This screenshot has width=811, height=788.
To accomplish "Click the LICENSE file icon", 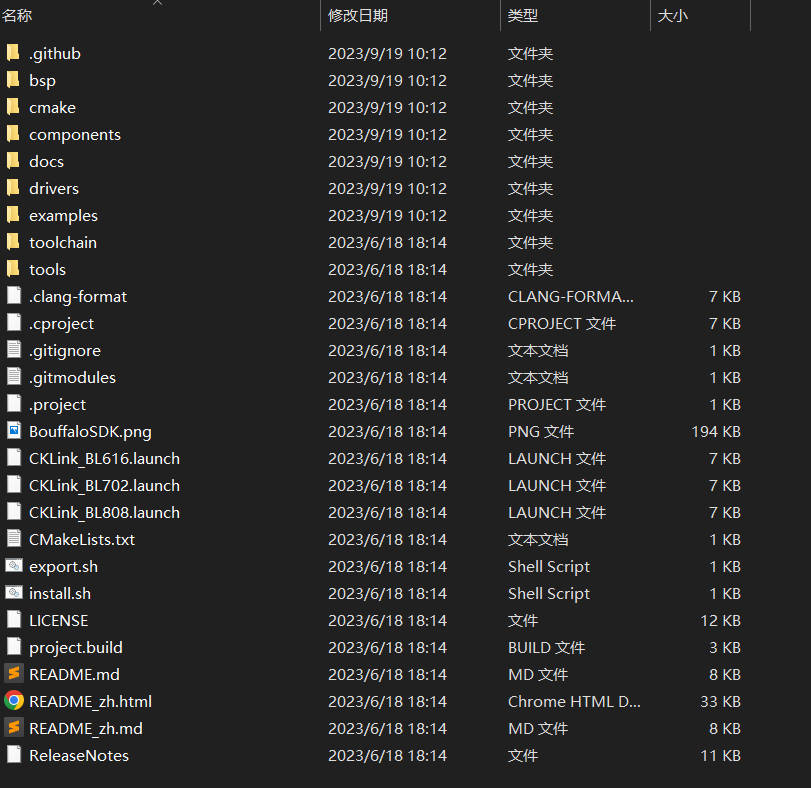I will coord(14,619).
